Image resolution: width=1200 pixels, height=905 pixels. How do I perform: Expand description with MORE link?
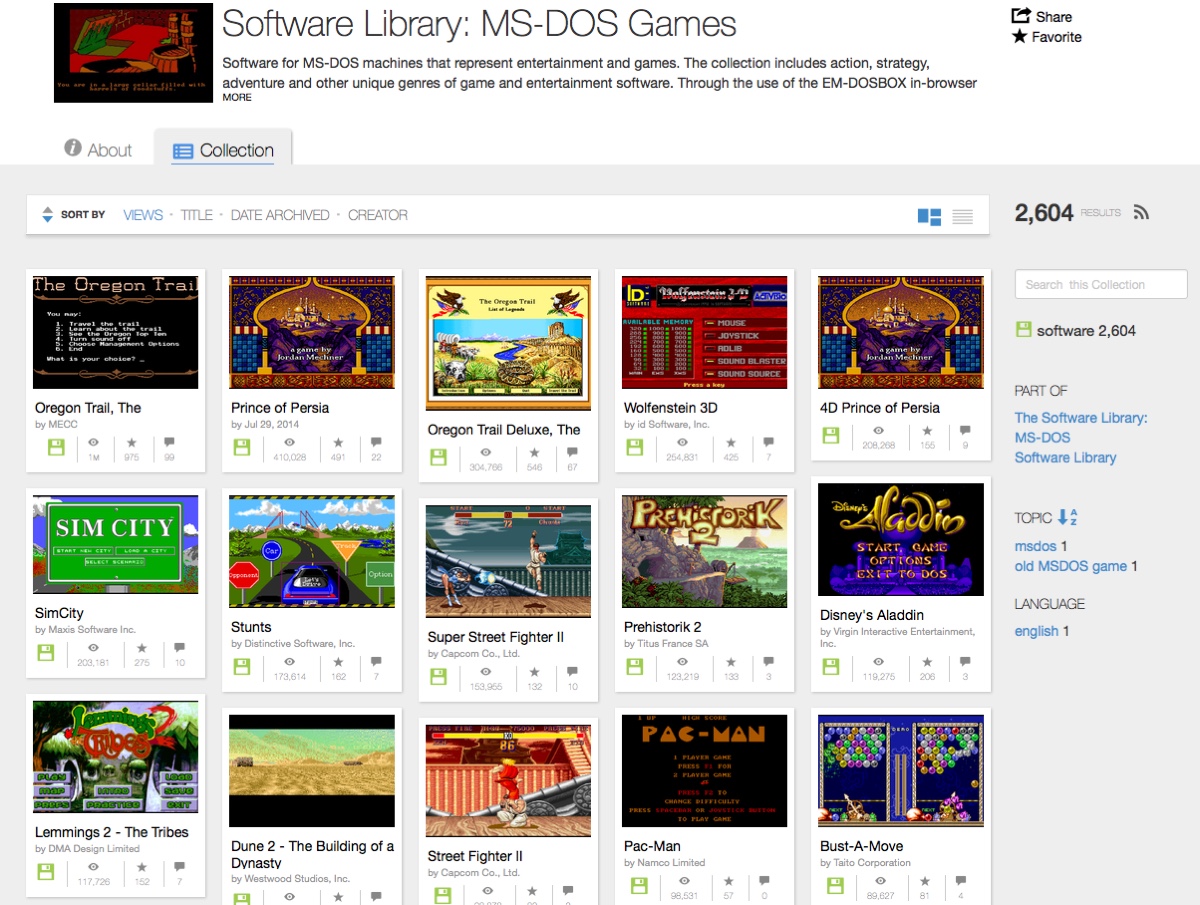tap(237, 98)
